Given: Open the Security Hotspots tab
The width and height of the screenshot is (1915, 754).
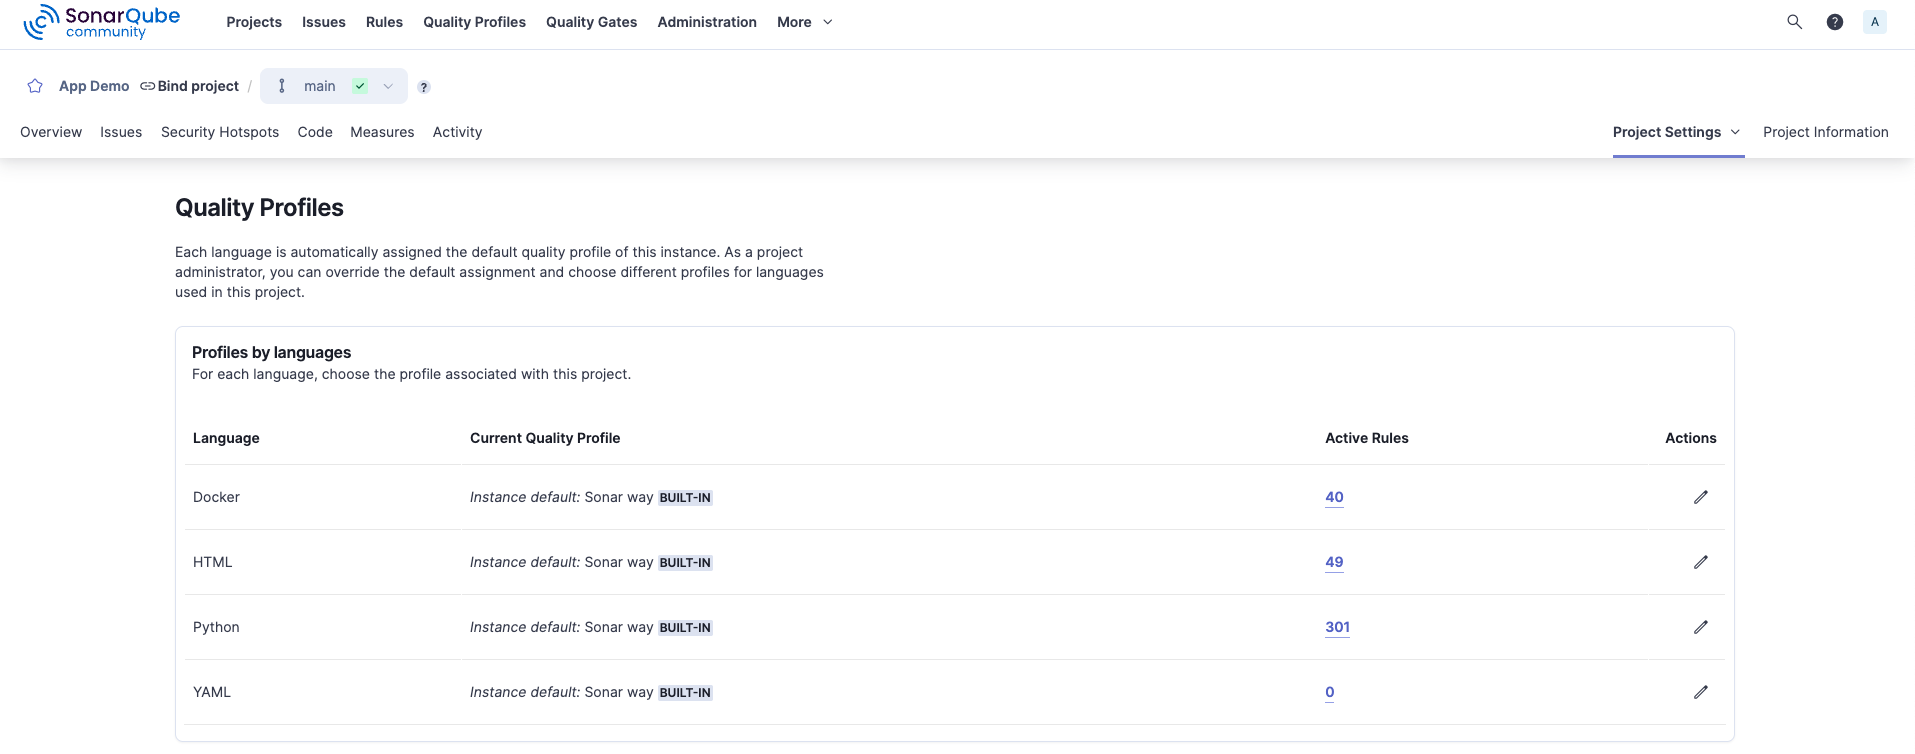Looking at the screenshot, I should tap(220, 132).
